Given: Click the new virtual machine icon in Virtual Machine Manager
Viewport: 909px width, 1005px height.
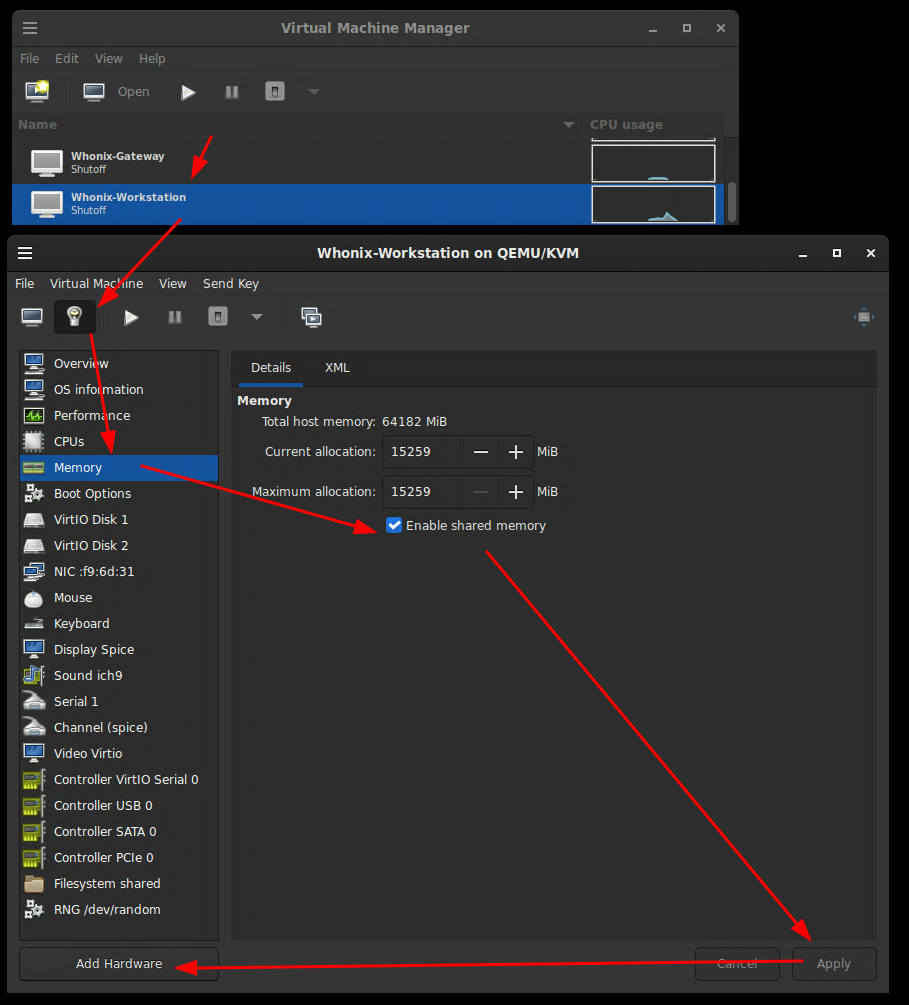Looking at the screenshot, I should [37, 92].
